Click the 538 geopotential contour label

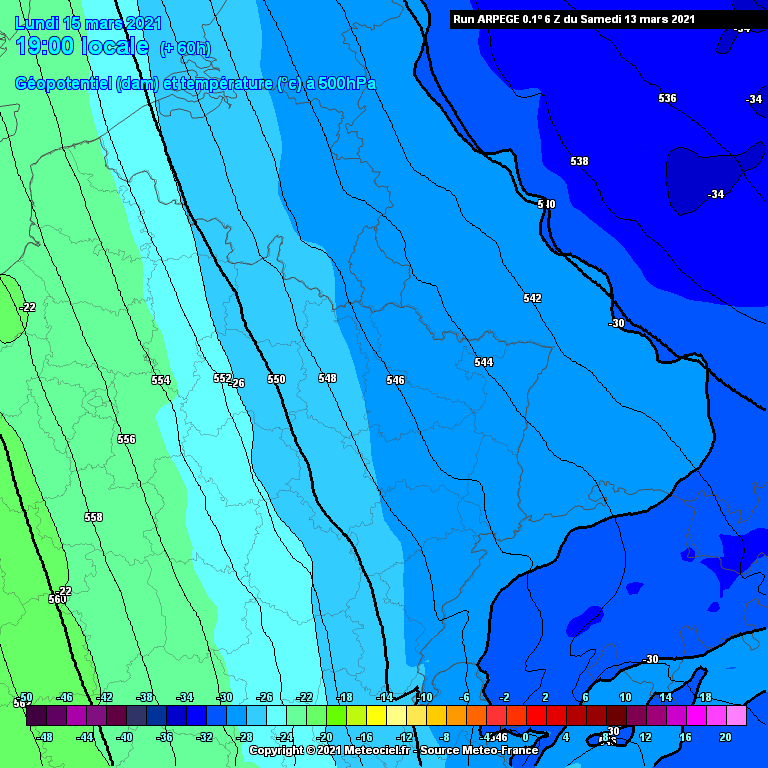(579, 161)
